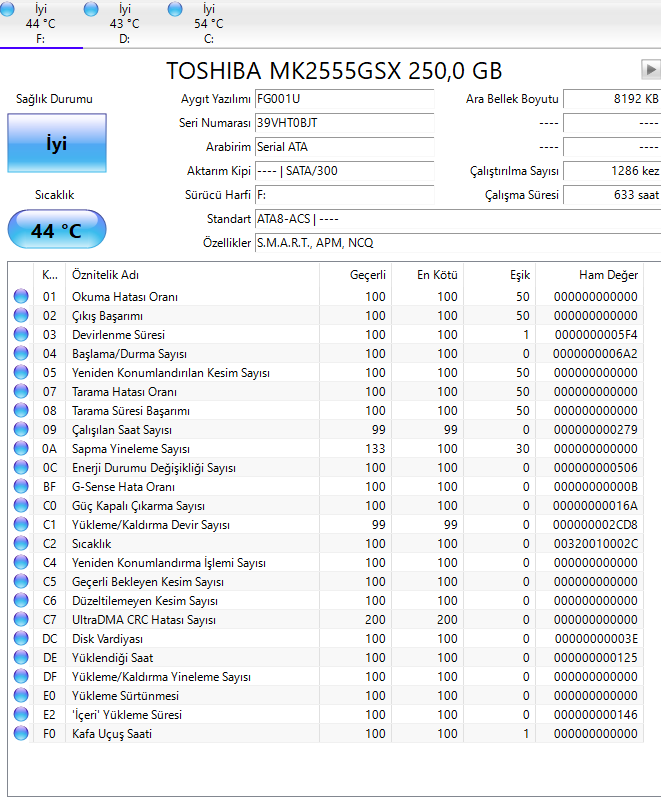Select the serial number field 39VHT0BJT
The image size is (661, 797).
pyautogui.click(x=344, y=123)
